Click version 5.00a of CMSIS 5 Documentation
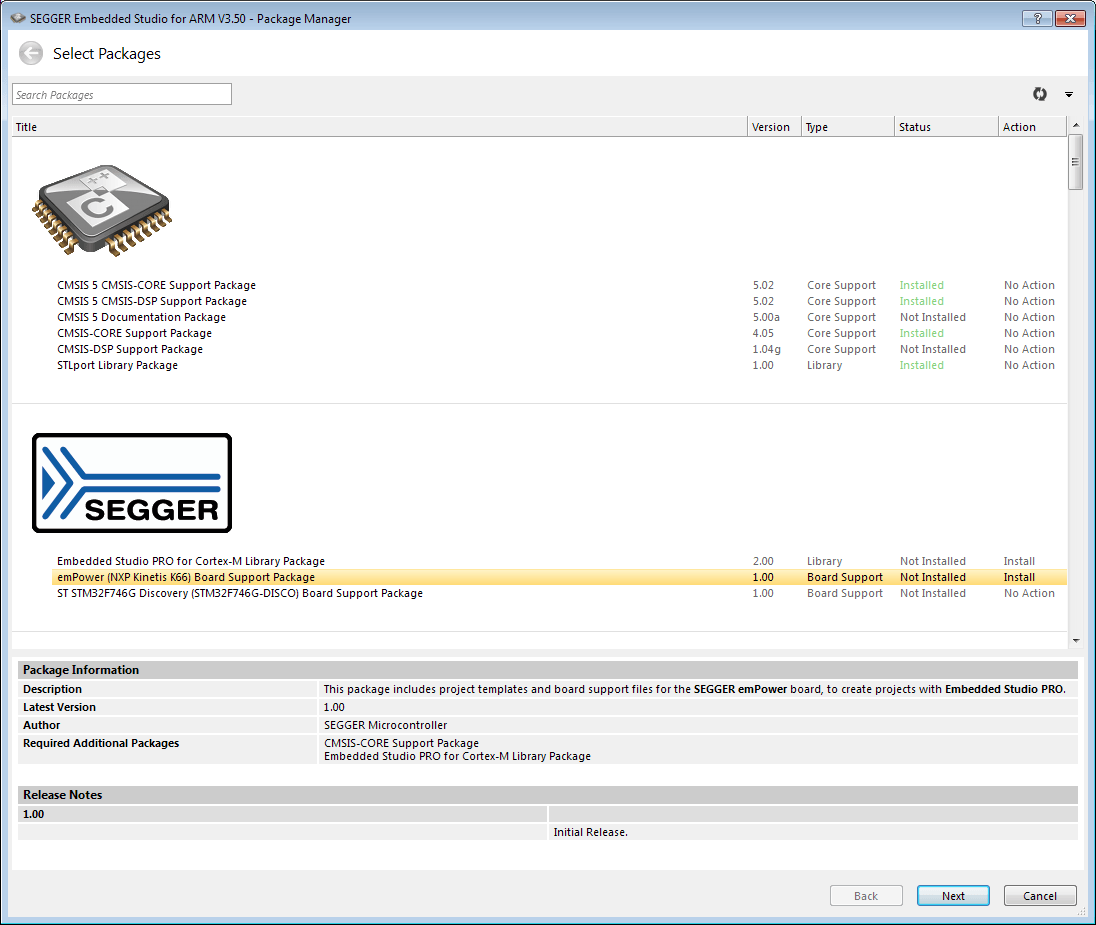 pos(766,317)
